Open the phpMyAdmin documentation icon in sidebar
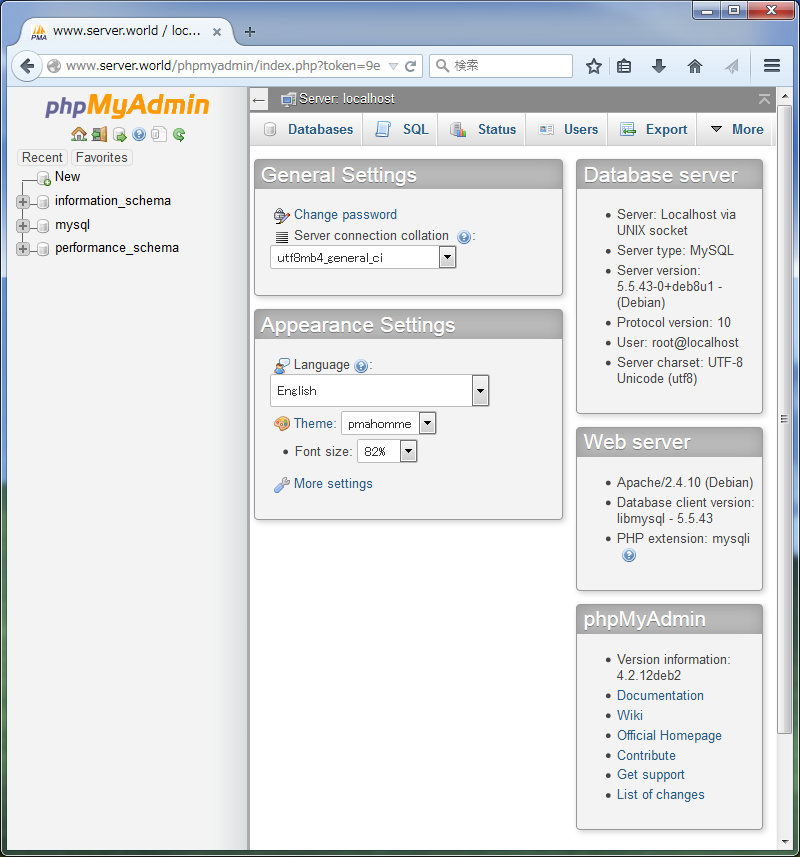800x857 pixels. point(139,134)
